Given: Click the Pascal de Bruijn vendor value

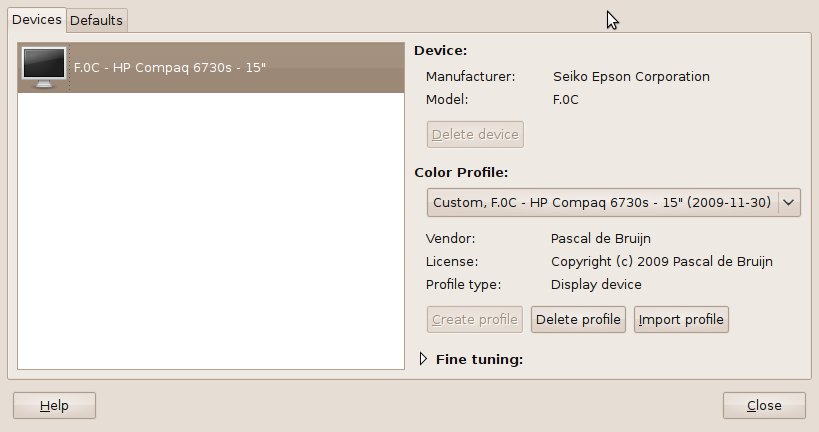Looking at the screenshot, I should coord(601,239).
